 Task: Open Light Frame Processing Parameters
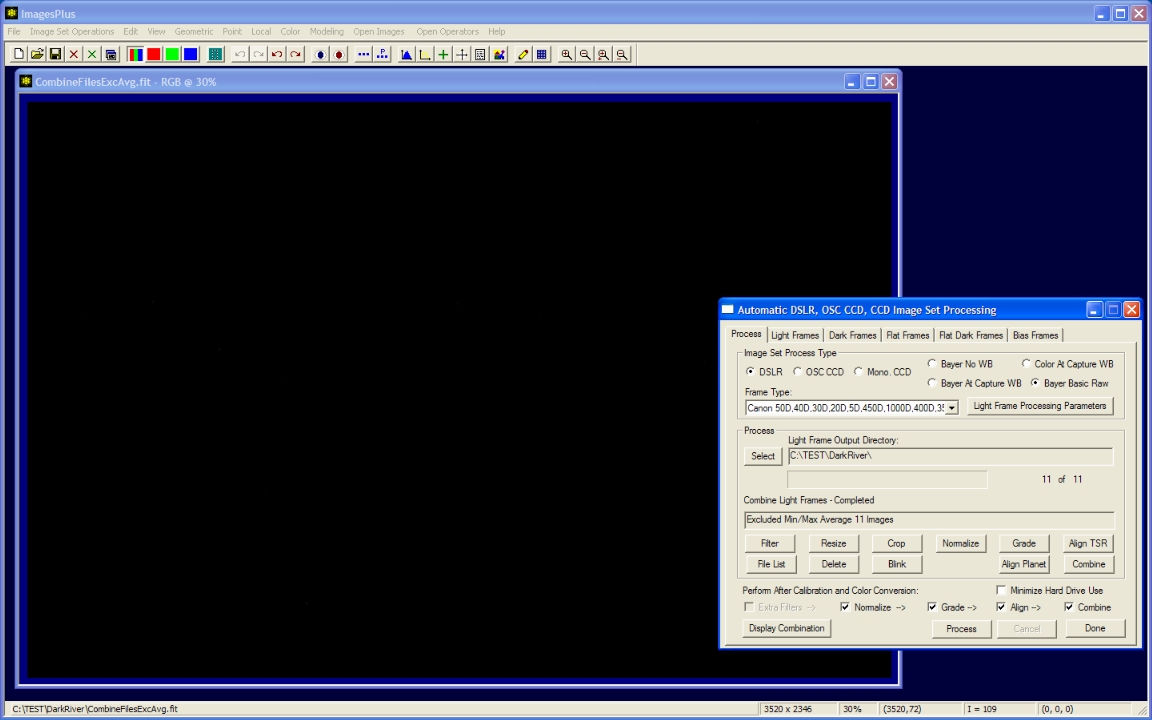click(x=1040, y=406)
